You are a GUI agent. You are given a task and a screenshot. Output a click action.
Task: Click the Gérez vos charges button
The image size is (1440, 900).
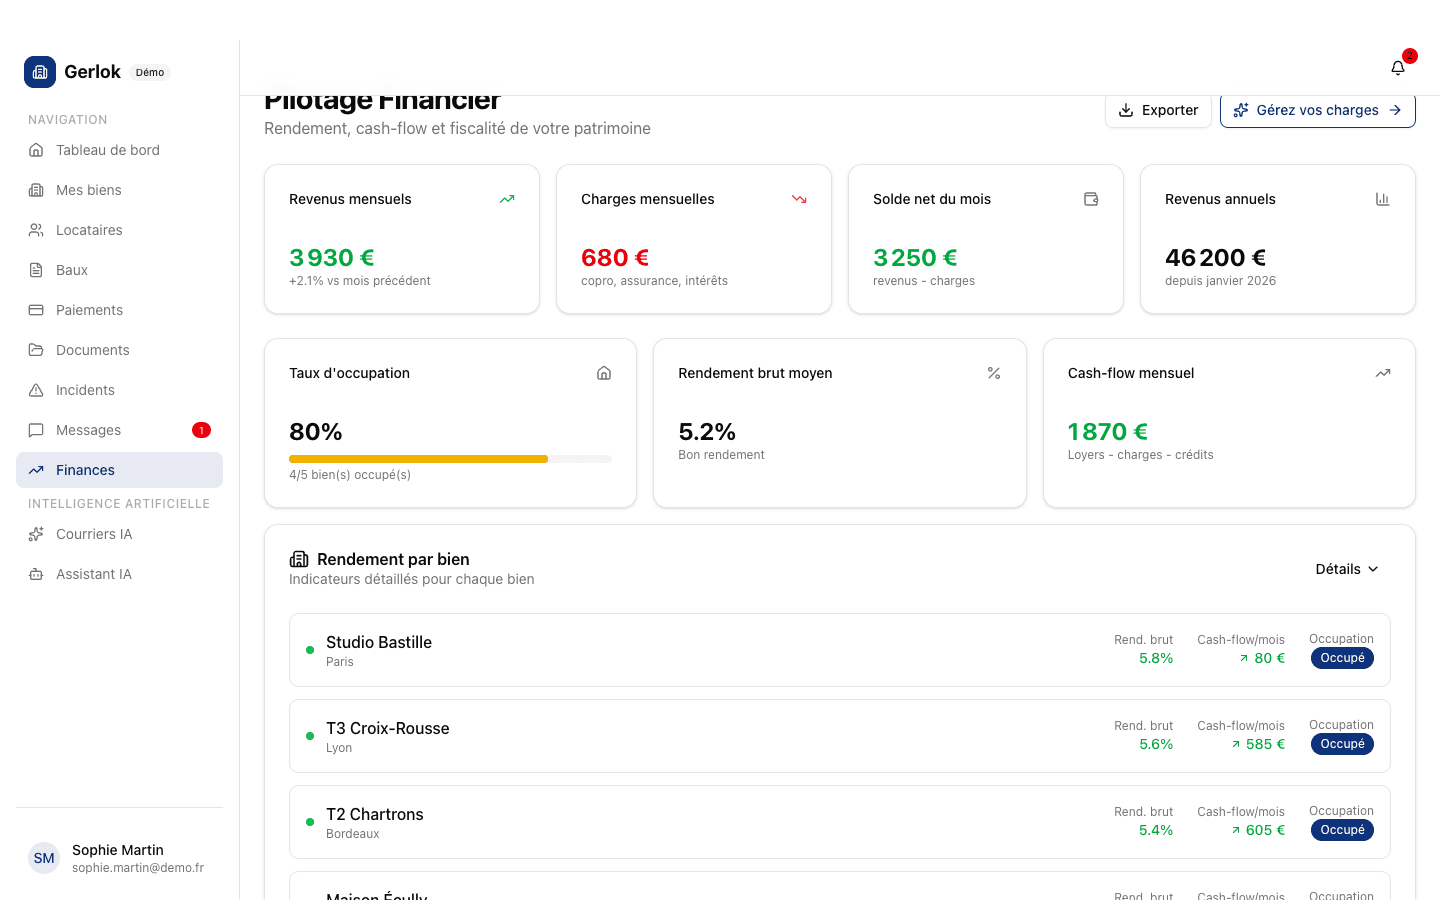tap(1317, 110)
